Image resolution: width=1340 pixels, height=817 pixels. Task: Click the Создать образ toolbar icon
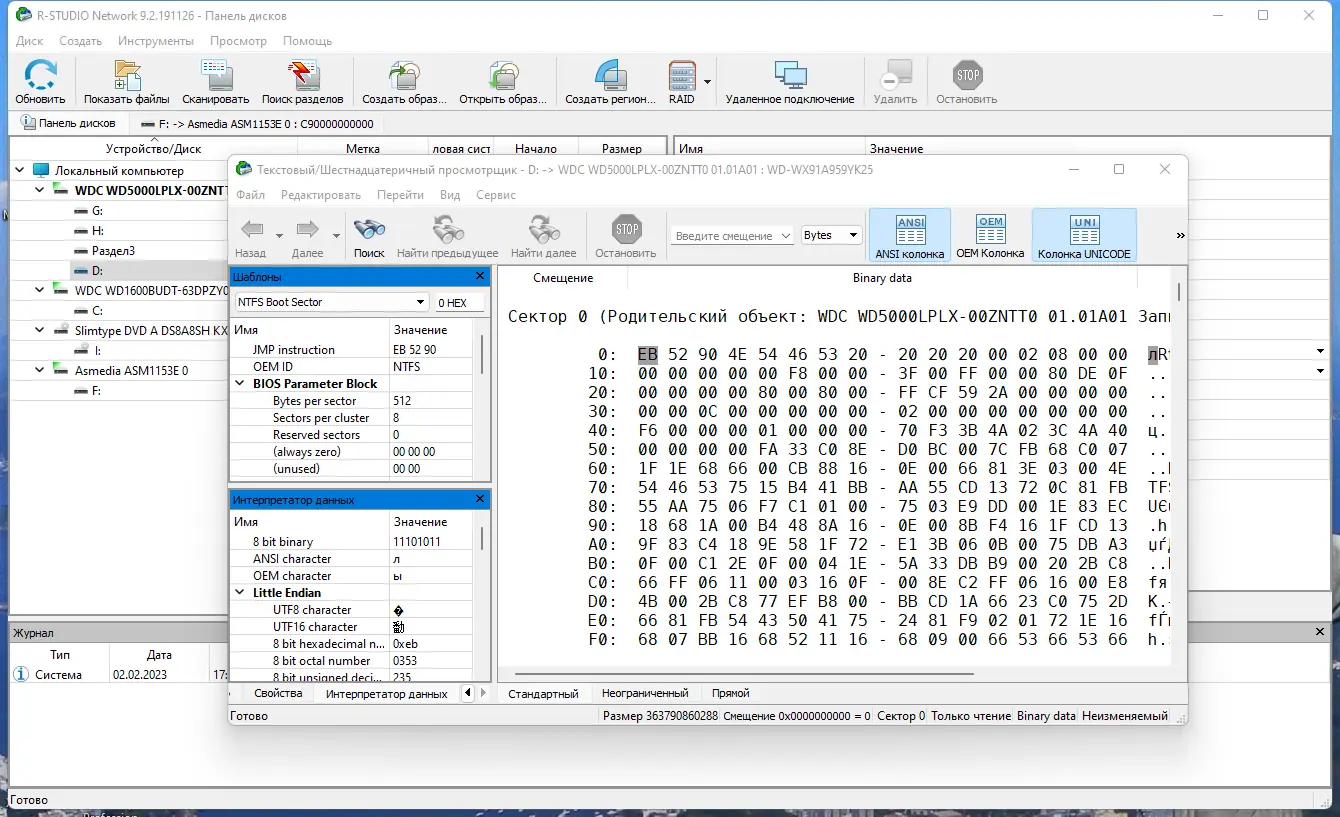pyautogui.click(x=404, y=76)
